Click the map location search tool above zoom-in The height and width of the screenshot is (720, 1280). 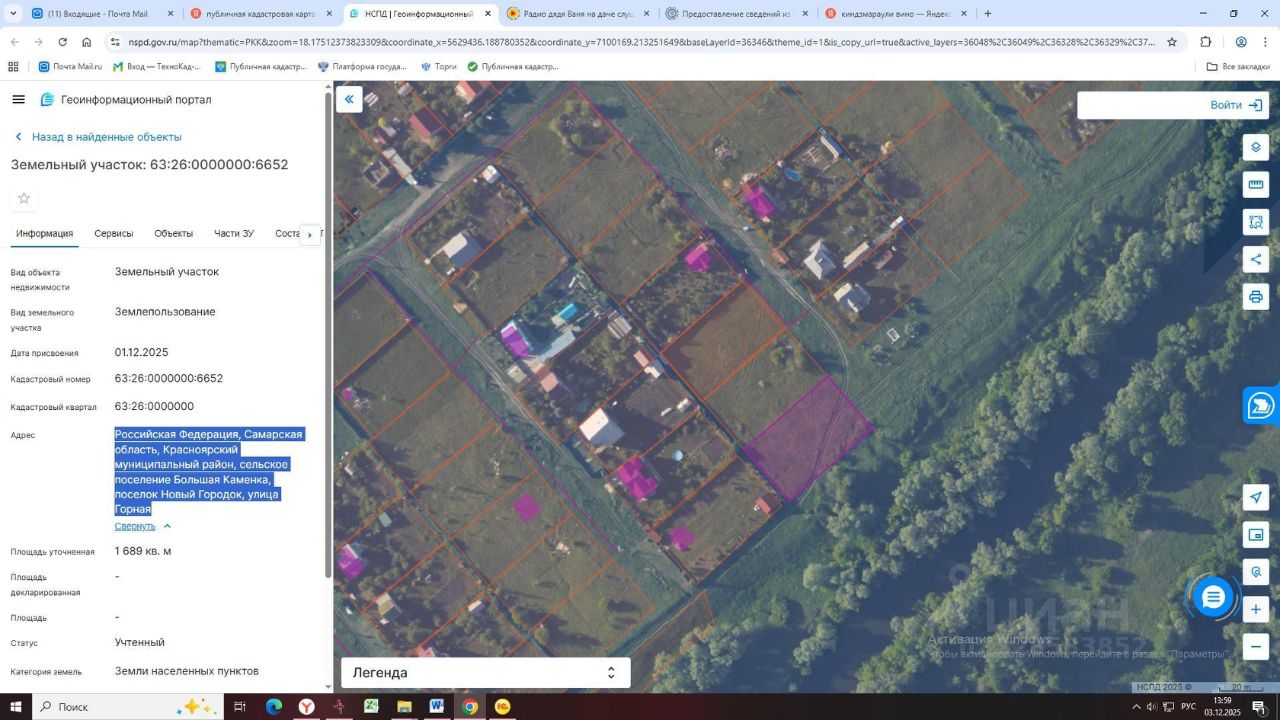(x=1256, y=572)
